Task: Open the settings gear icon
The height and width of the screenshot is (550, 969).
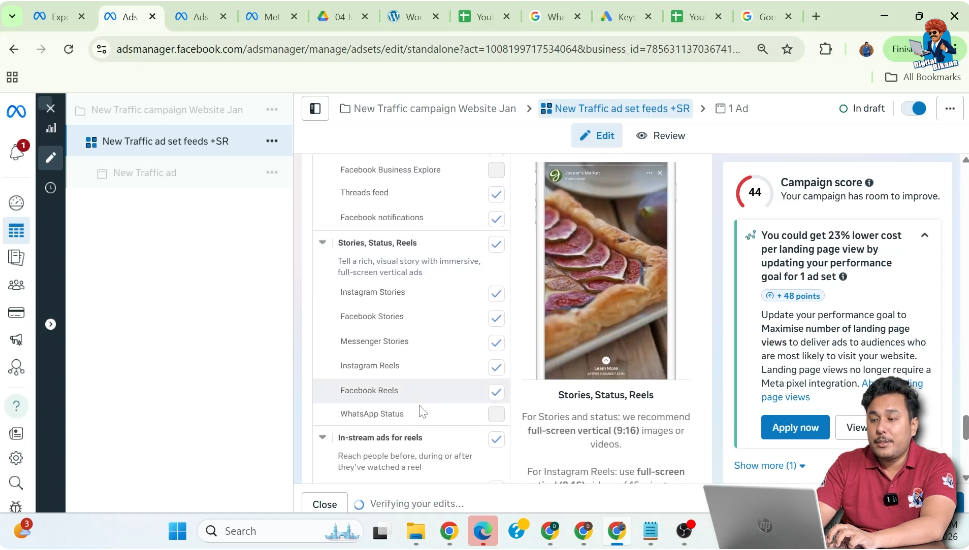Action: point(16,458)
